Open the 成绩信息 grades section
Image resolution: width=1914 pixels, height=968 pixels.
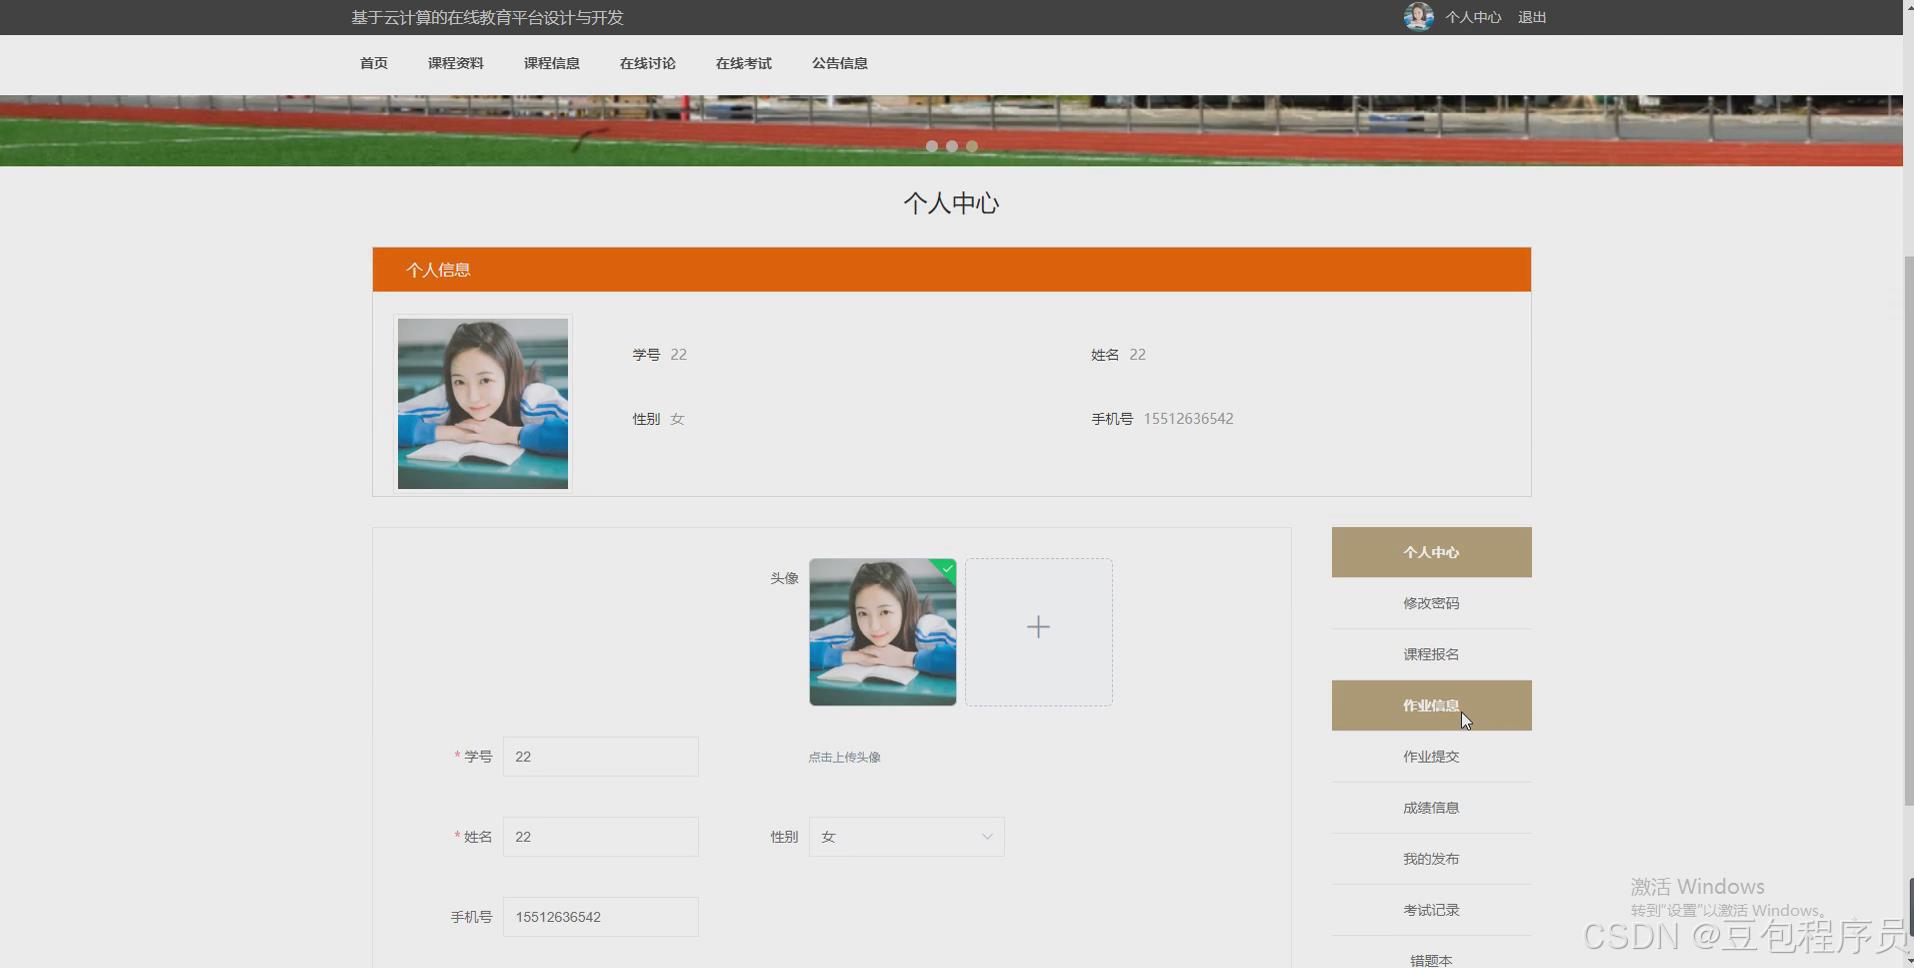[x=1430, y=807]
